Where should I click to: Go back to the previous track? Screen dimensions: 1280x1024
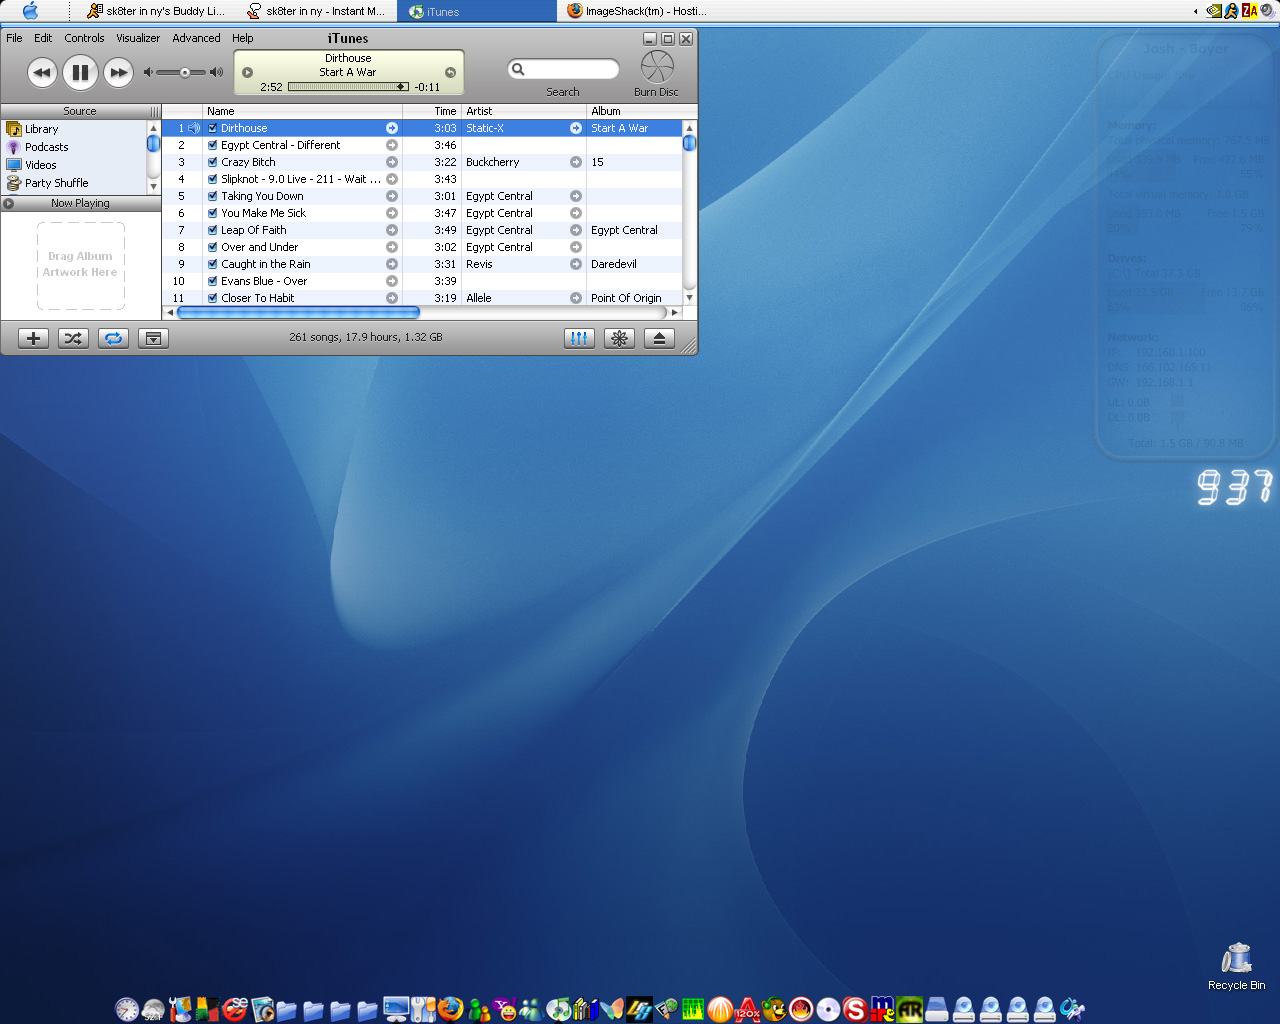point(42,72)
